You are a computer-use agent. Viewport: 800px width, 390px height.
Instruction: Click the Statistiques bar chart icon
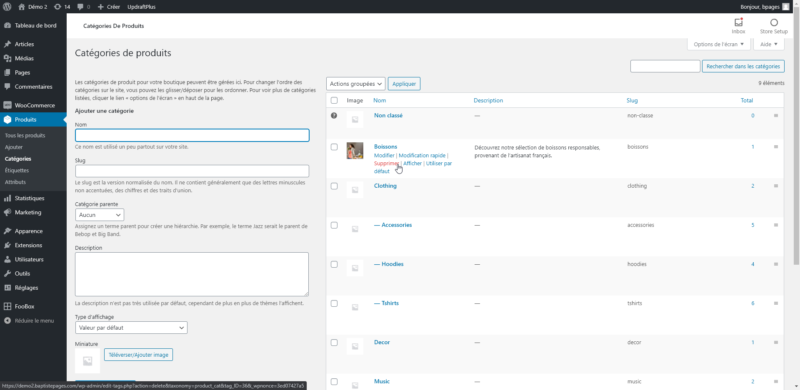click(7, 198)
